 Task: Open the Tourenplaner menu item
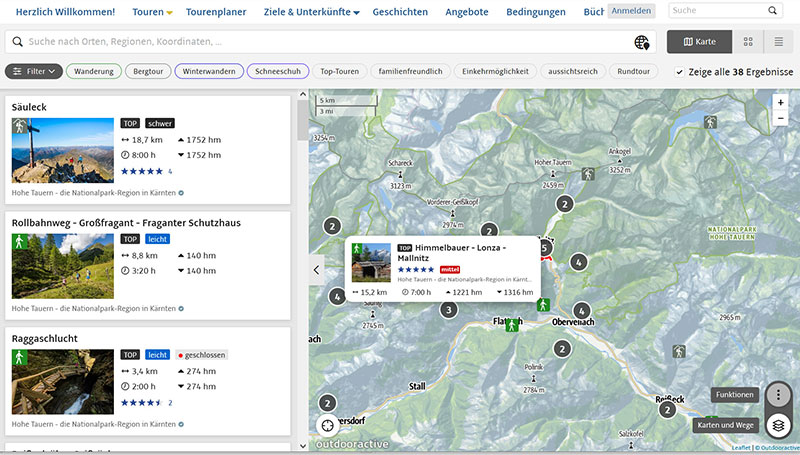tap(217, 12)
